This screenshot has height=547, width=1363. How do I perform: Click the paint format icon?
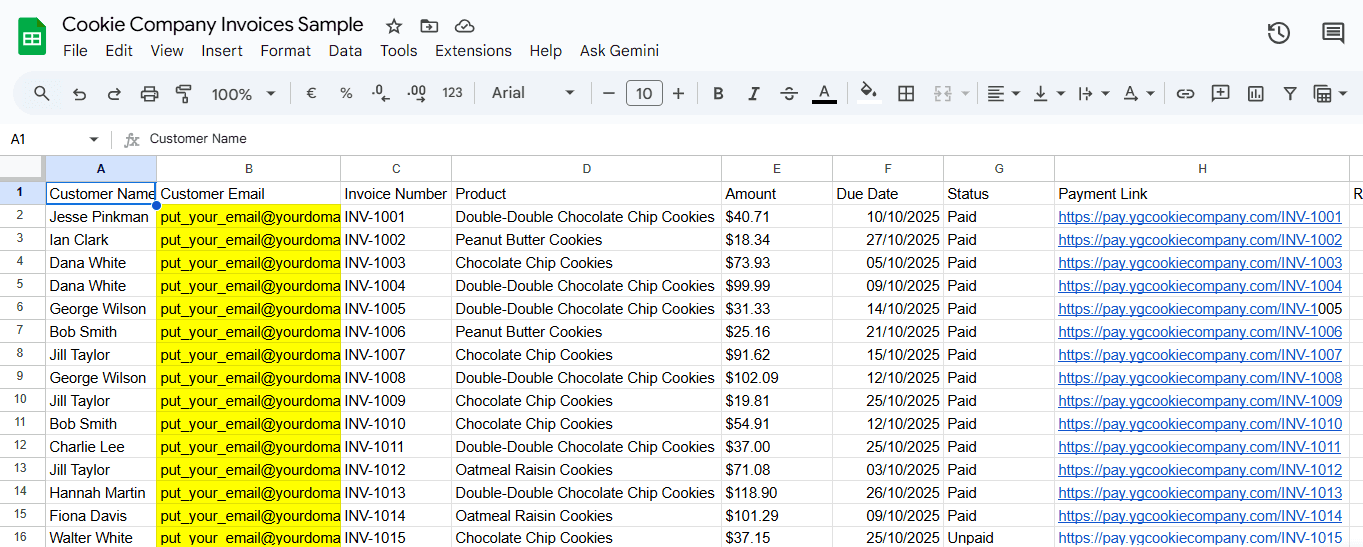click(184, 94)
